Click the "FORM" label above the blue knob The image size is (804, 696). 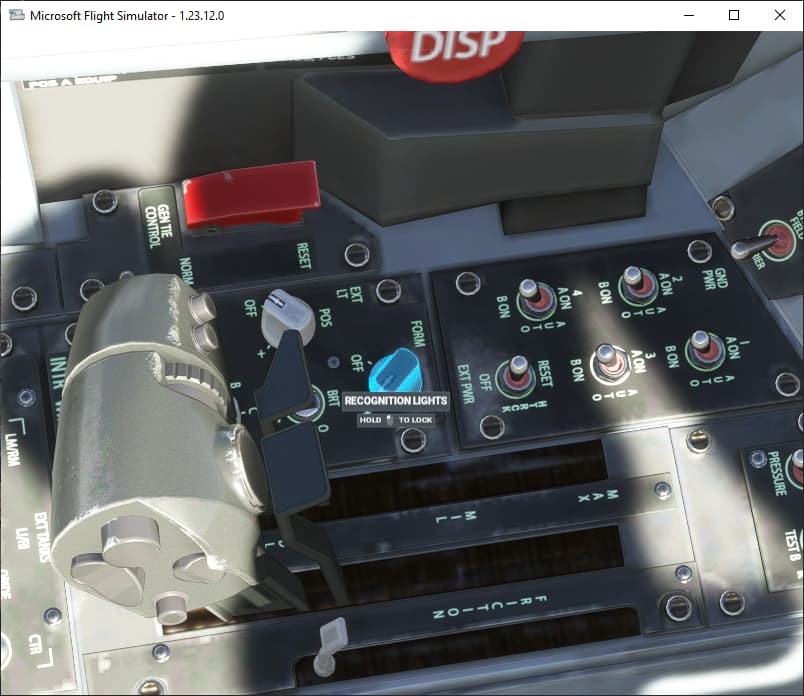tap(418, 333)
